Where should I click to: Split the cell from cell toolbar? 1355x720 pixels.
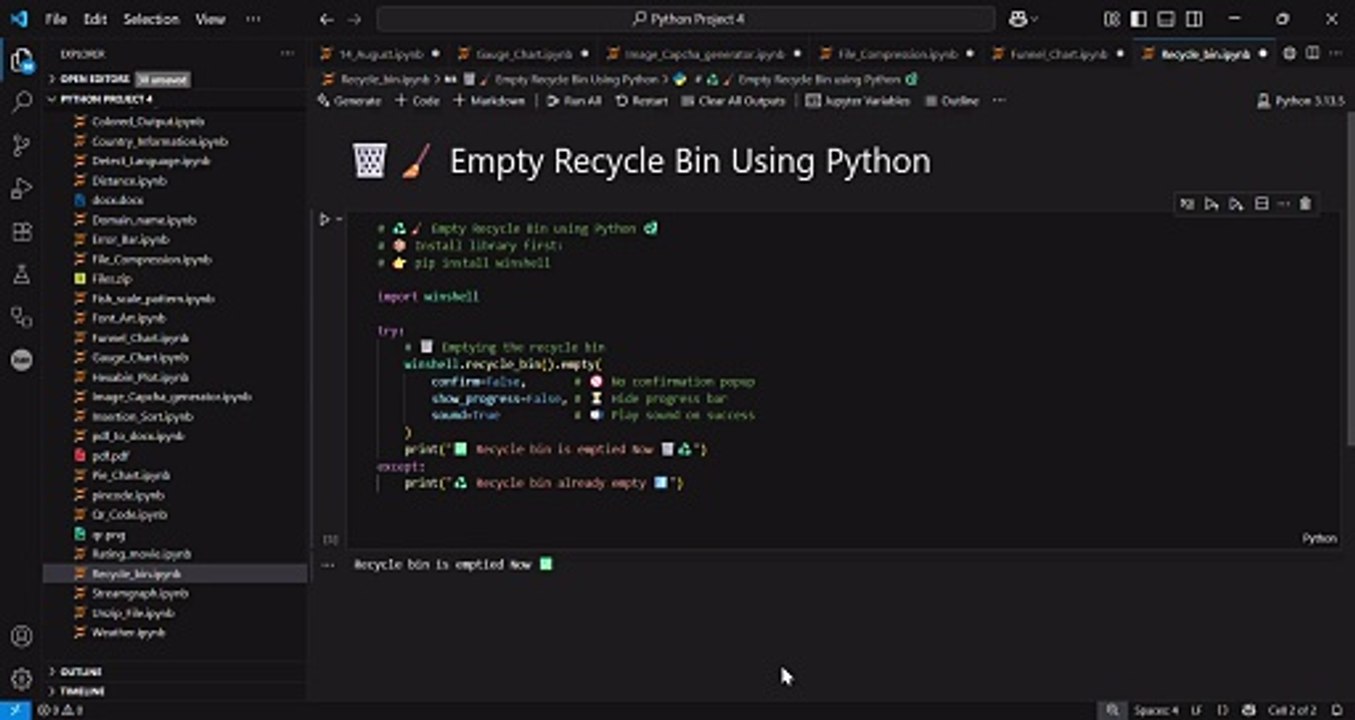click(1261, 204)
